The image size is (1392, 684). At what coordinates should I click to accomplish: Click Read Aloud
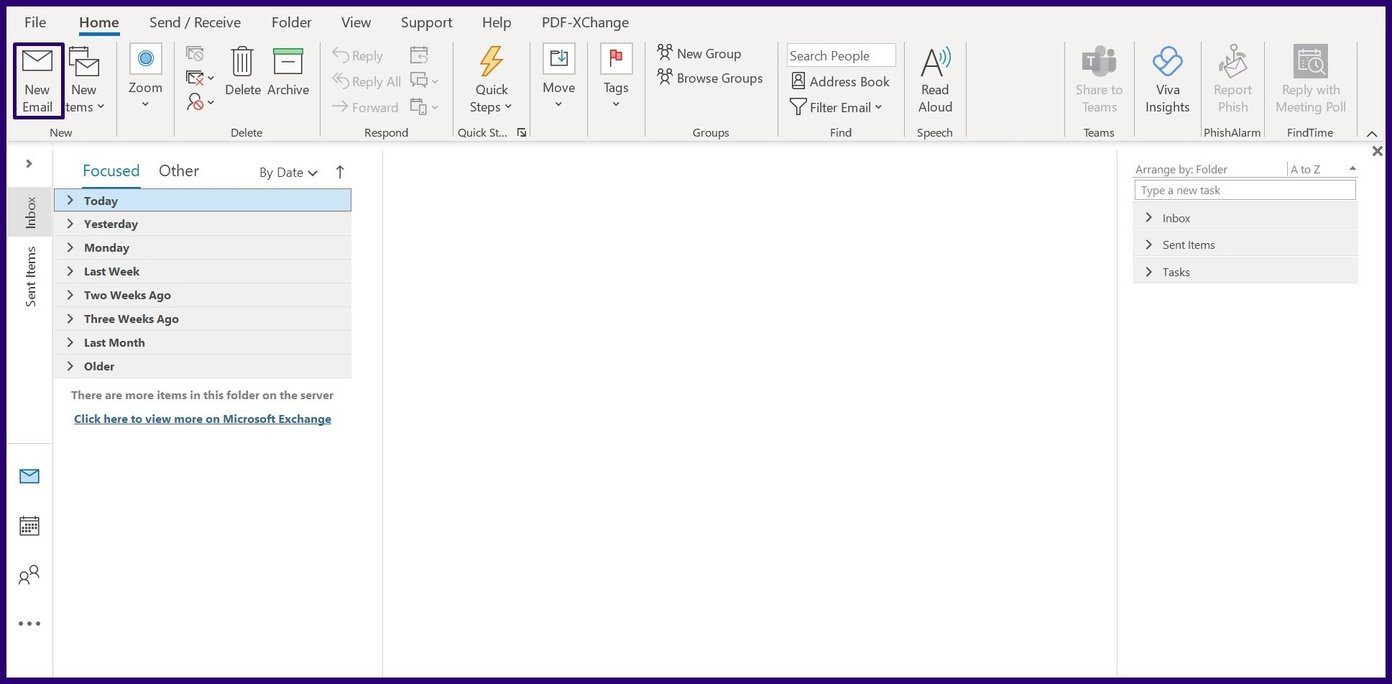935,80
